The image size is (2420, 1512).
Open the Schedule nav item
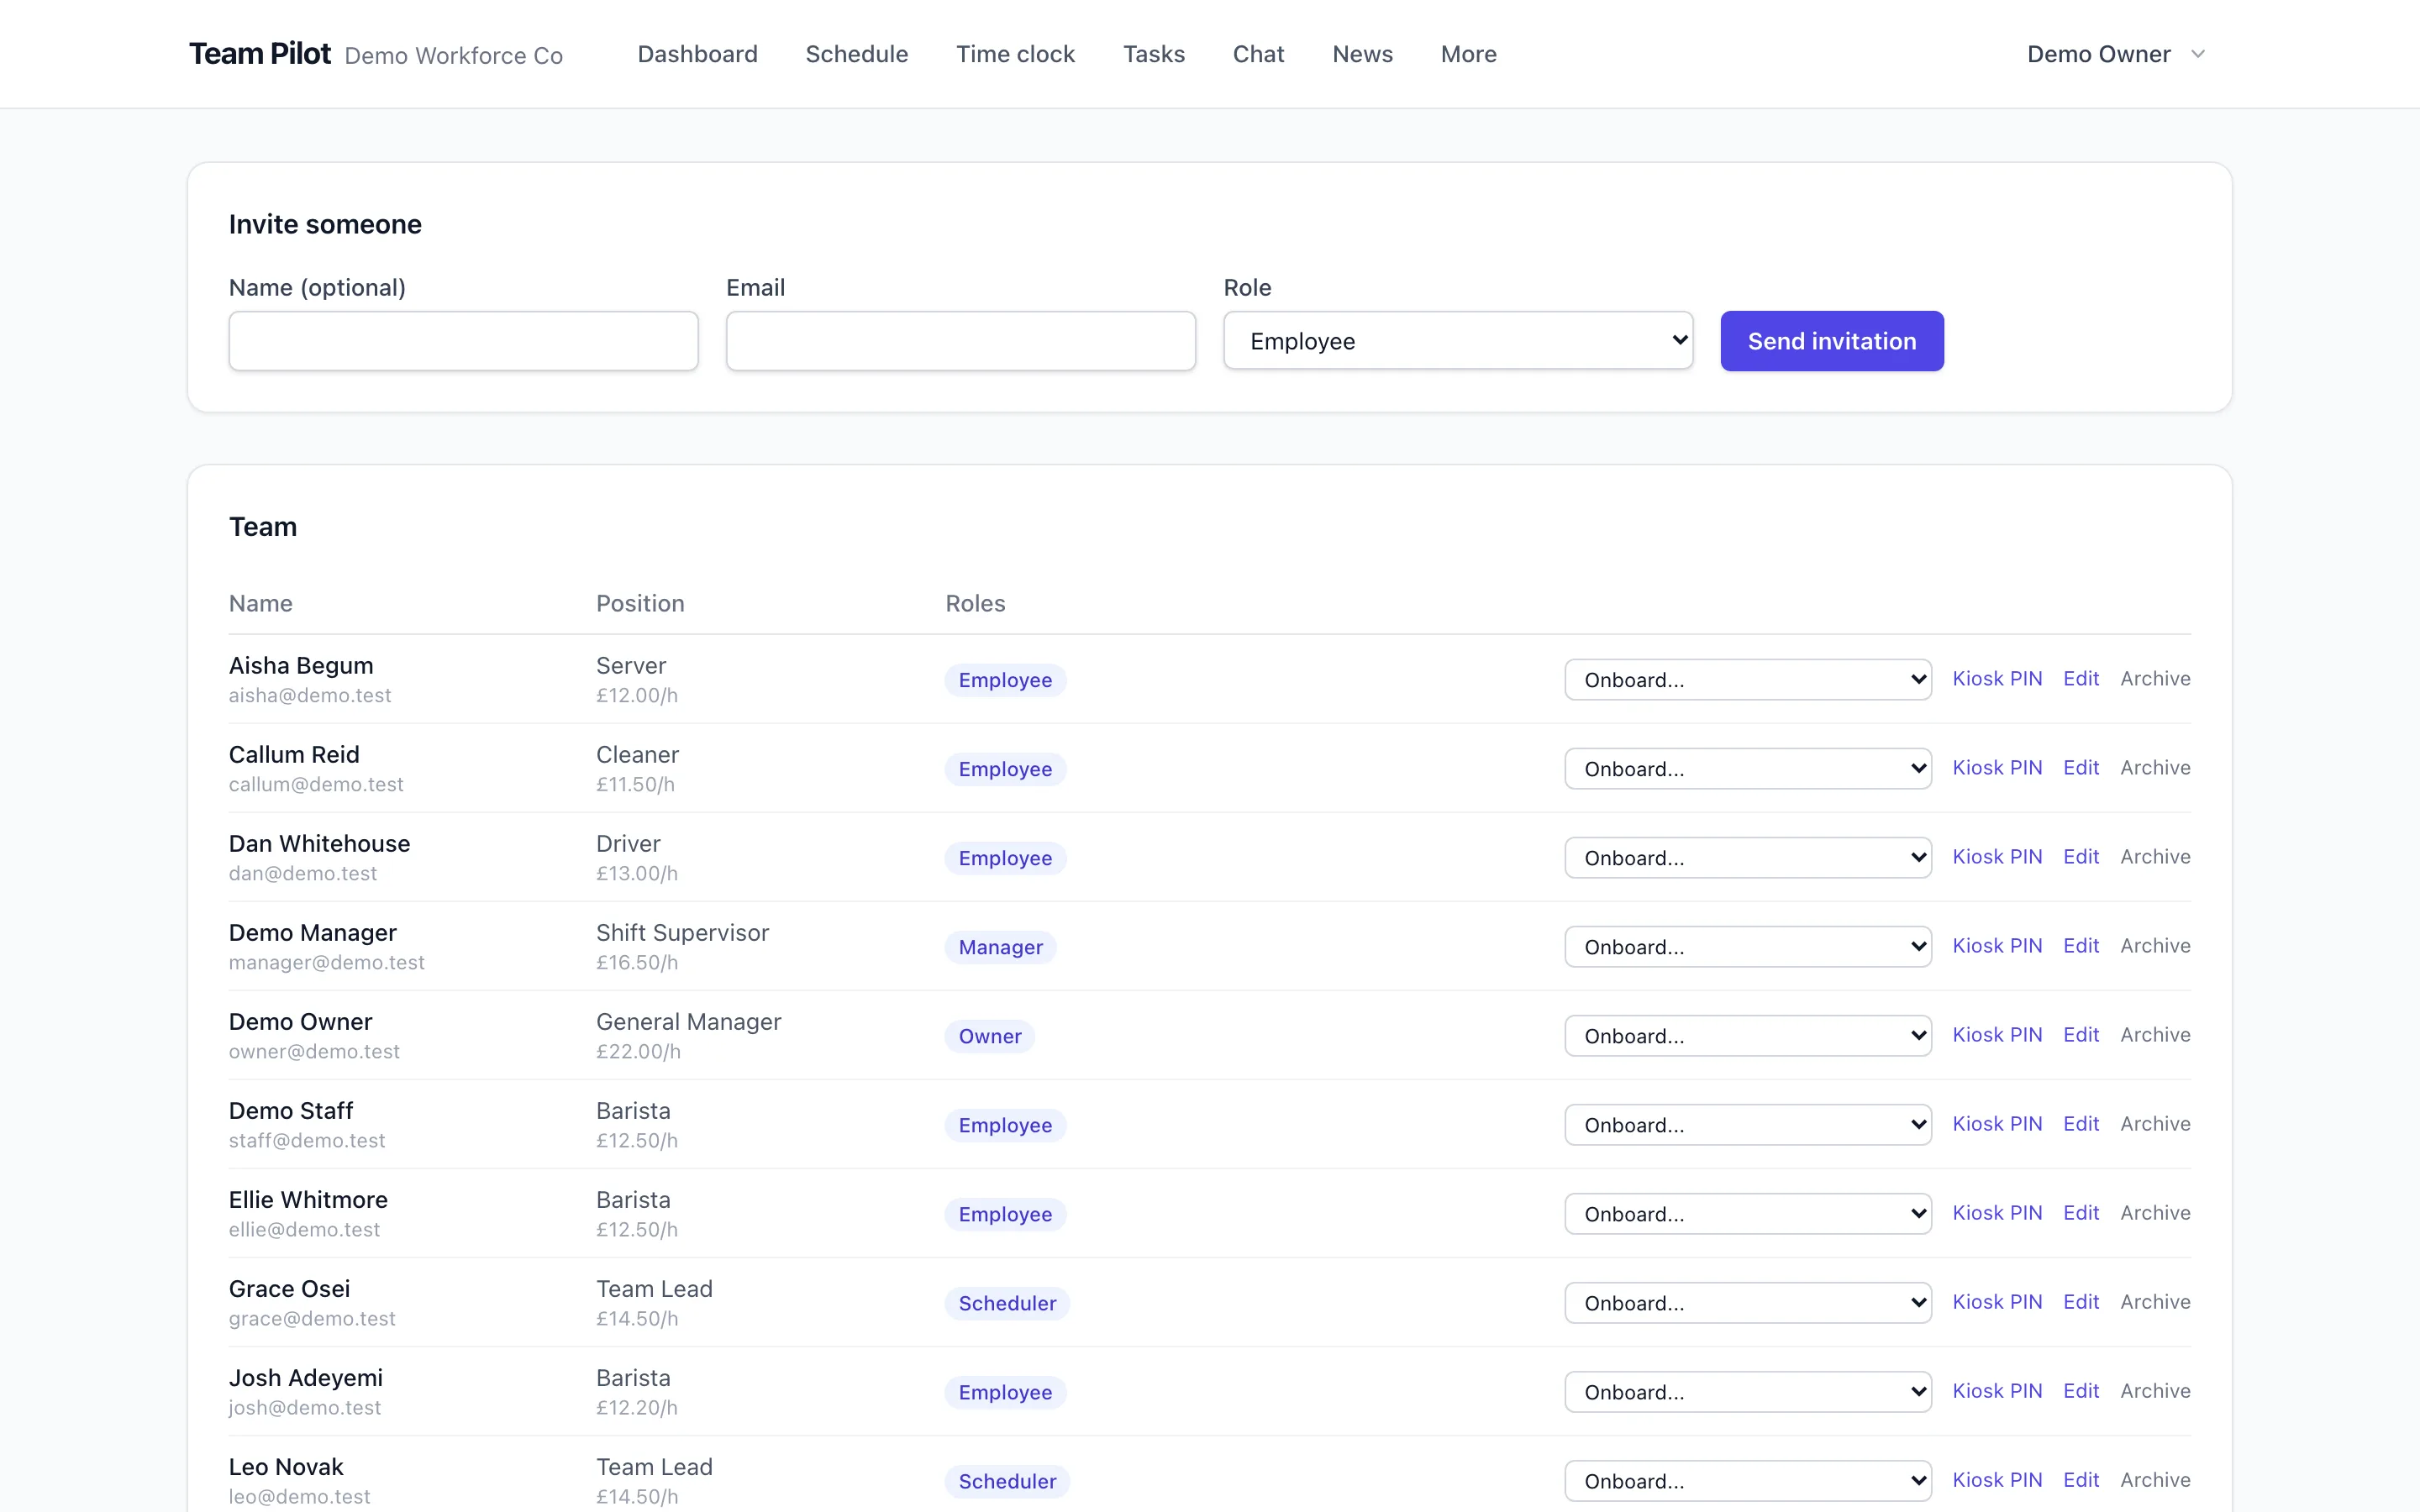tap(857, 54)
